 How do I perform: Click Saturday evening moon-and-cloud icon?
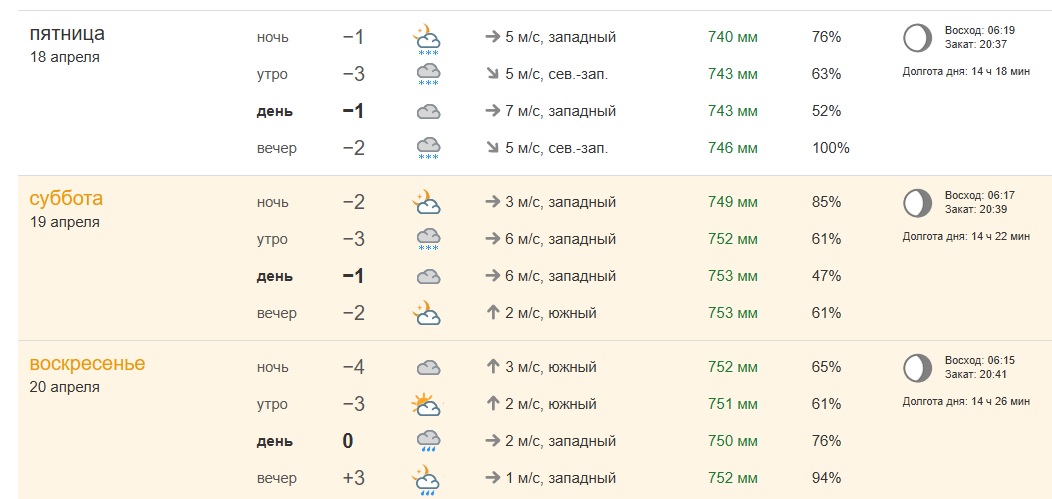[427, 313]
